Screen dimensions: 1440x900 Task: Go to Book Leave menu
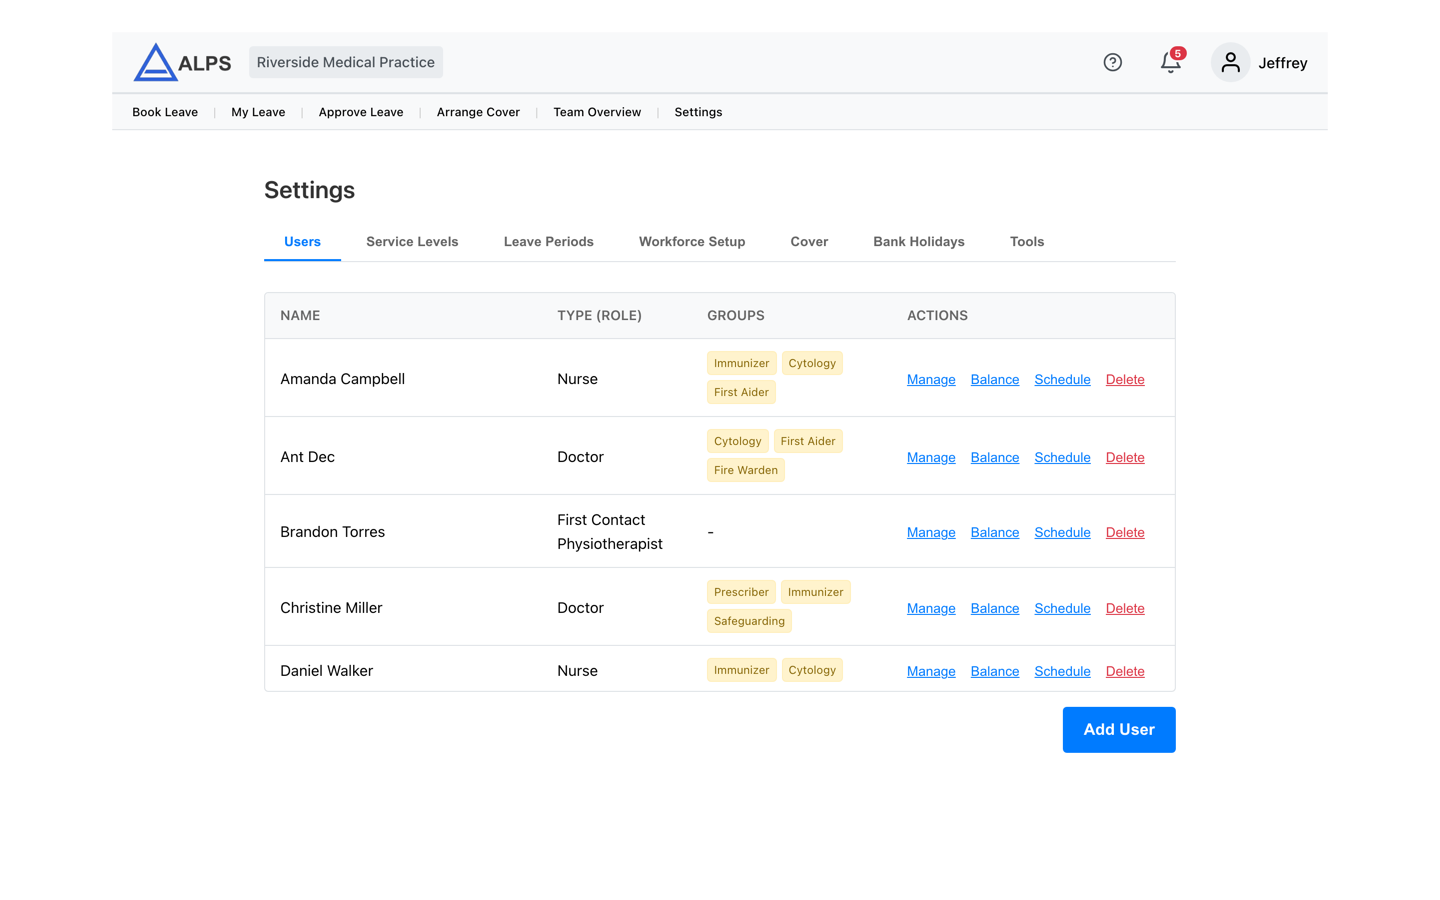coord(165,112)
